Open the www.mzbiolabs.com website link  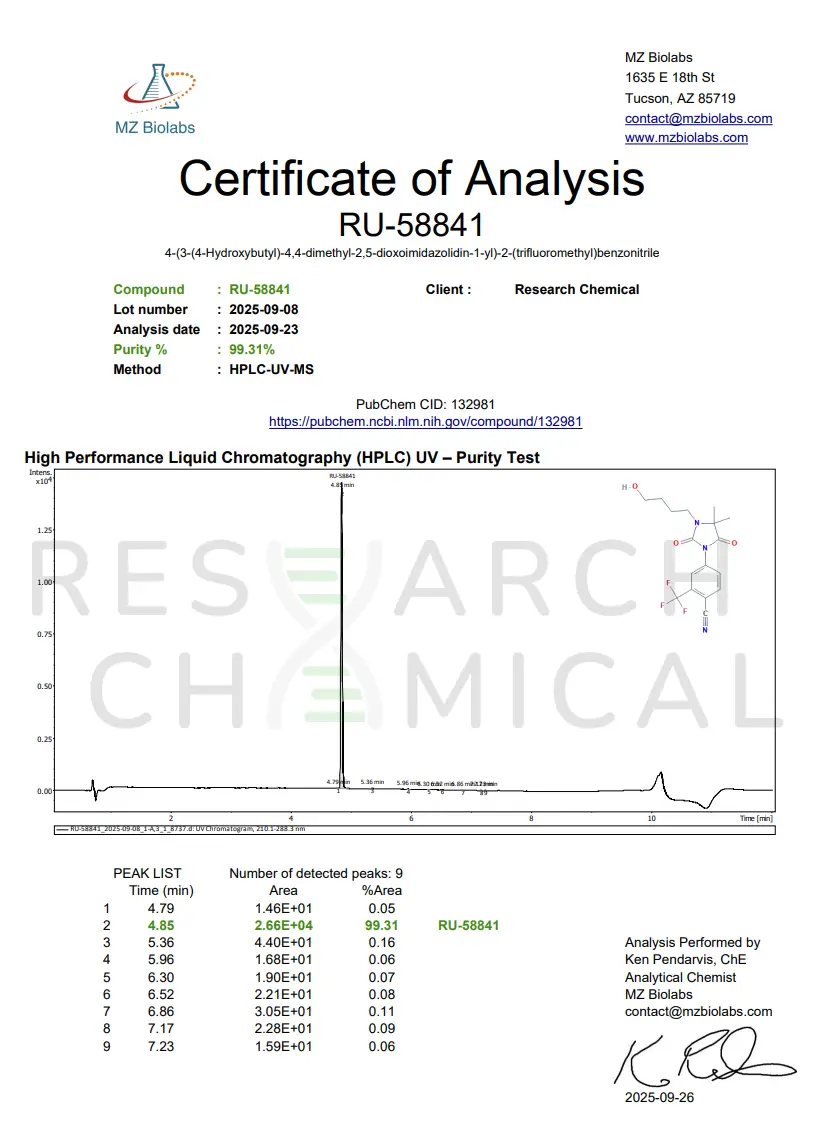point(686,138)
